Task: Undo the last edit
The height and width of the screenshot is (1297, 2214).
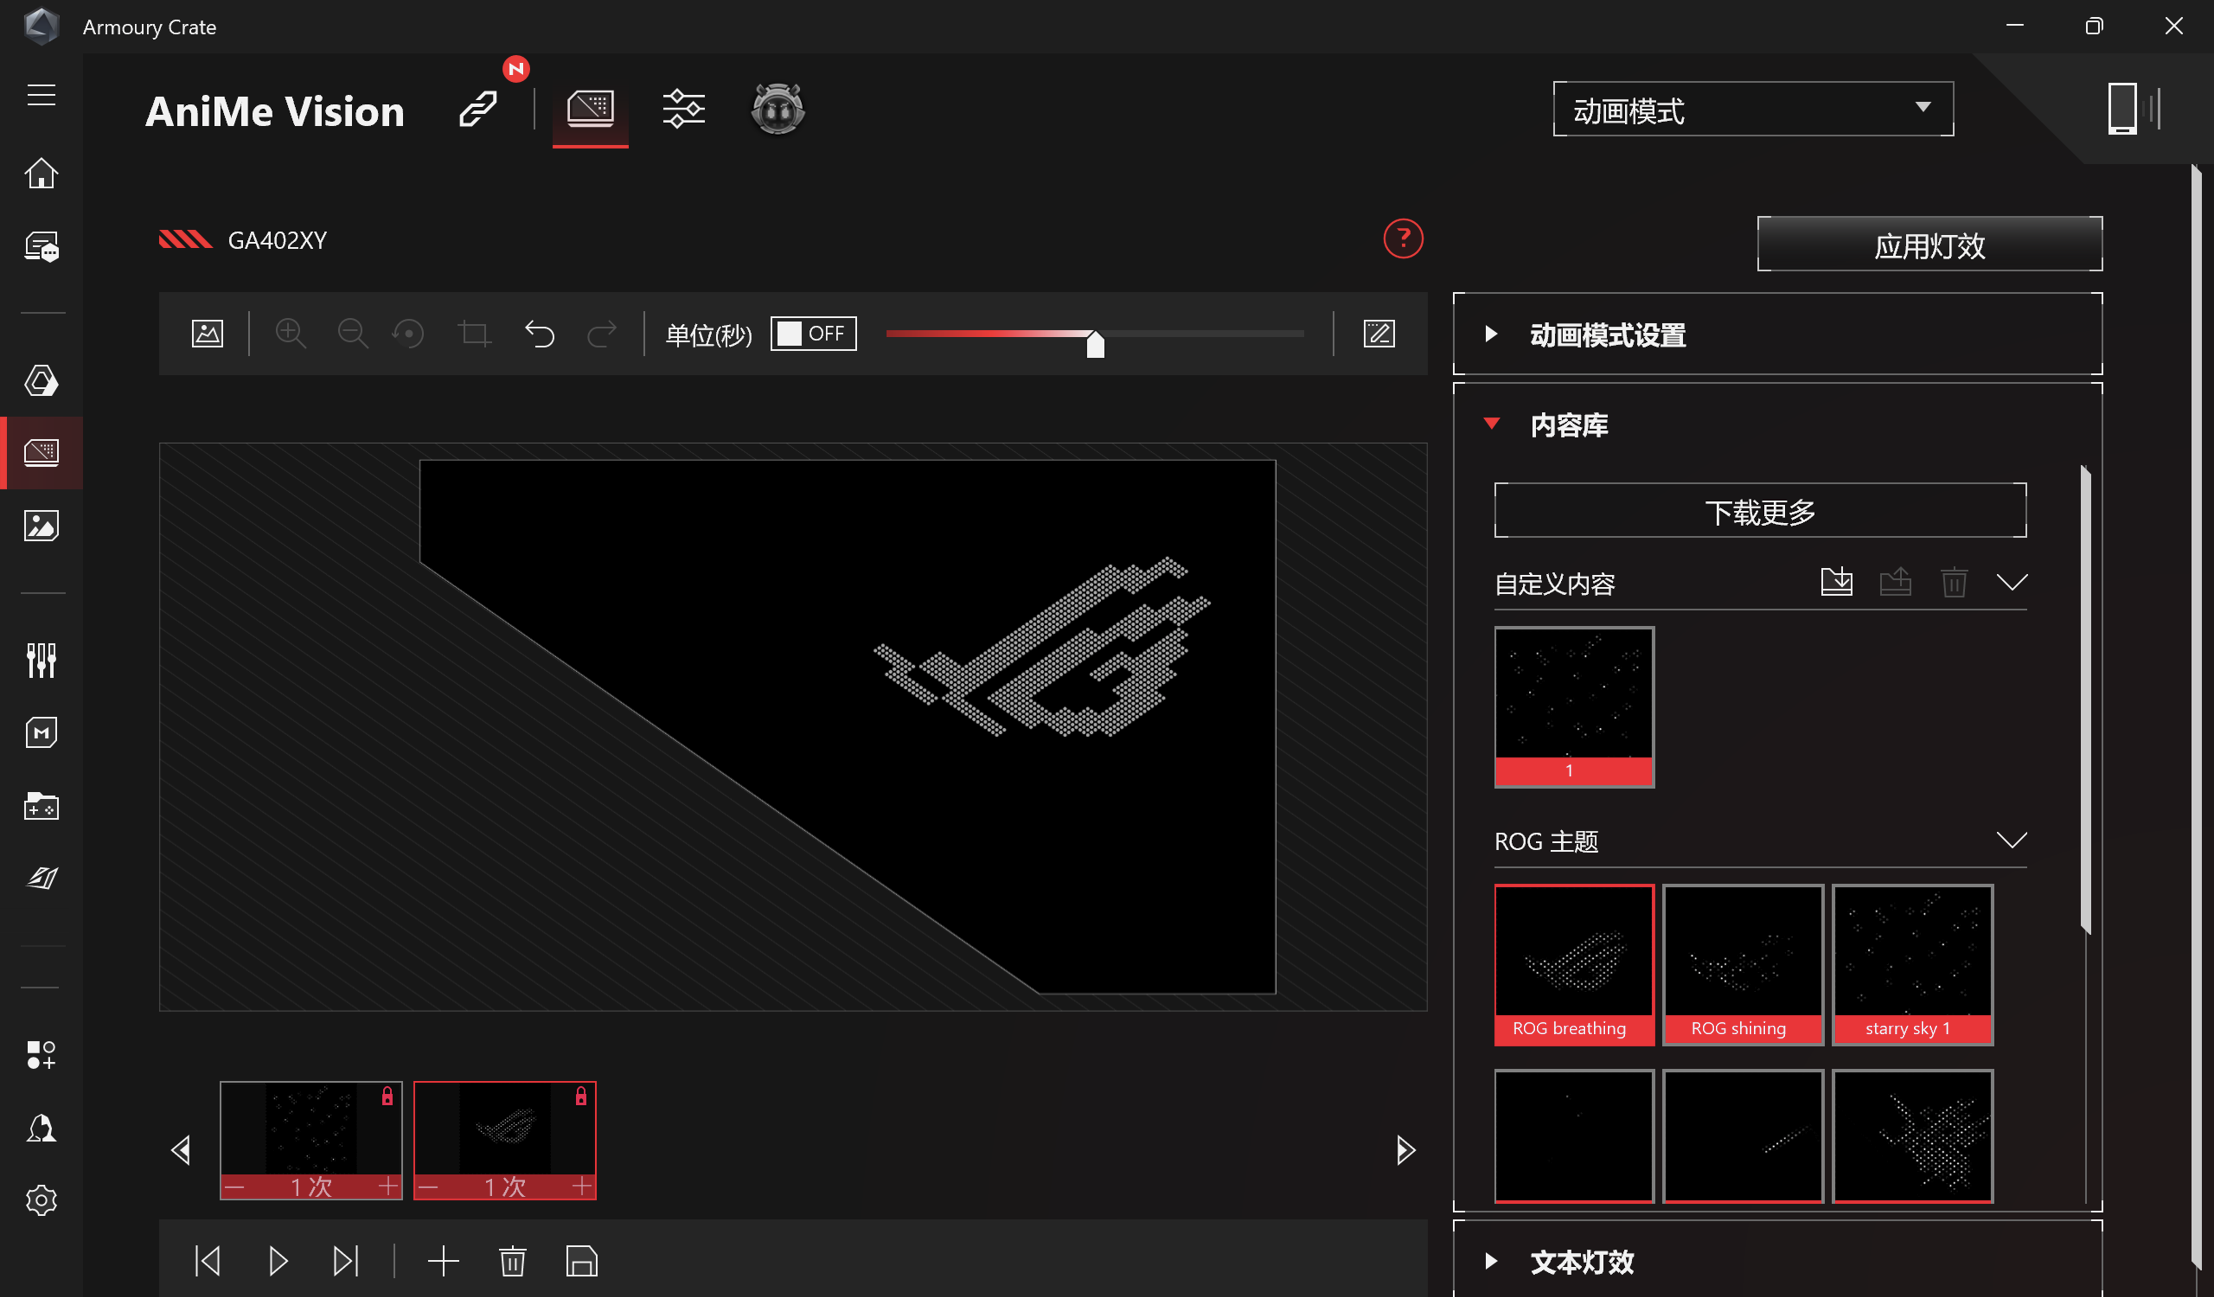Action: [540, 333]
